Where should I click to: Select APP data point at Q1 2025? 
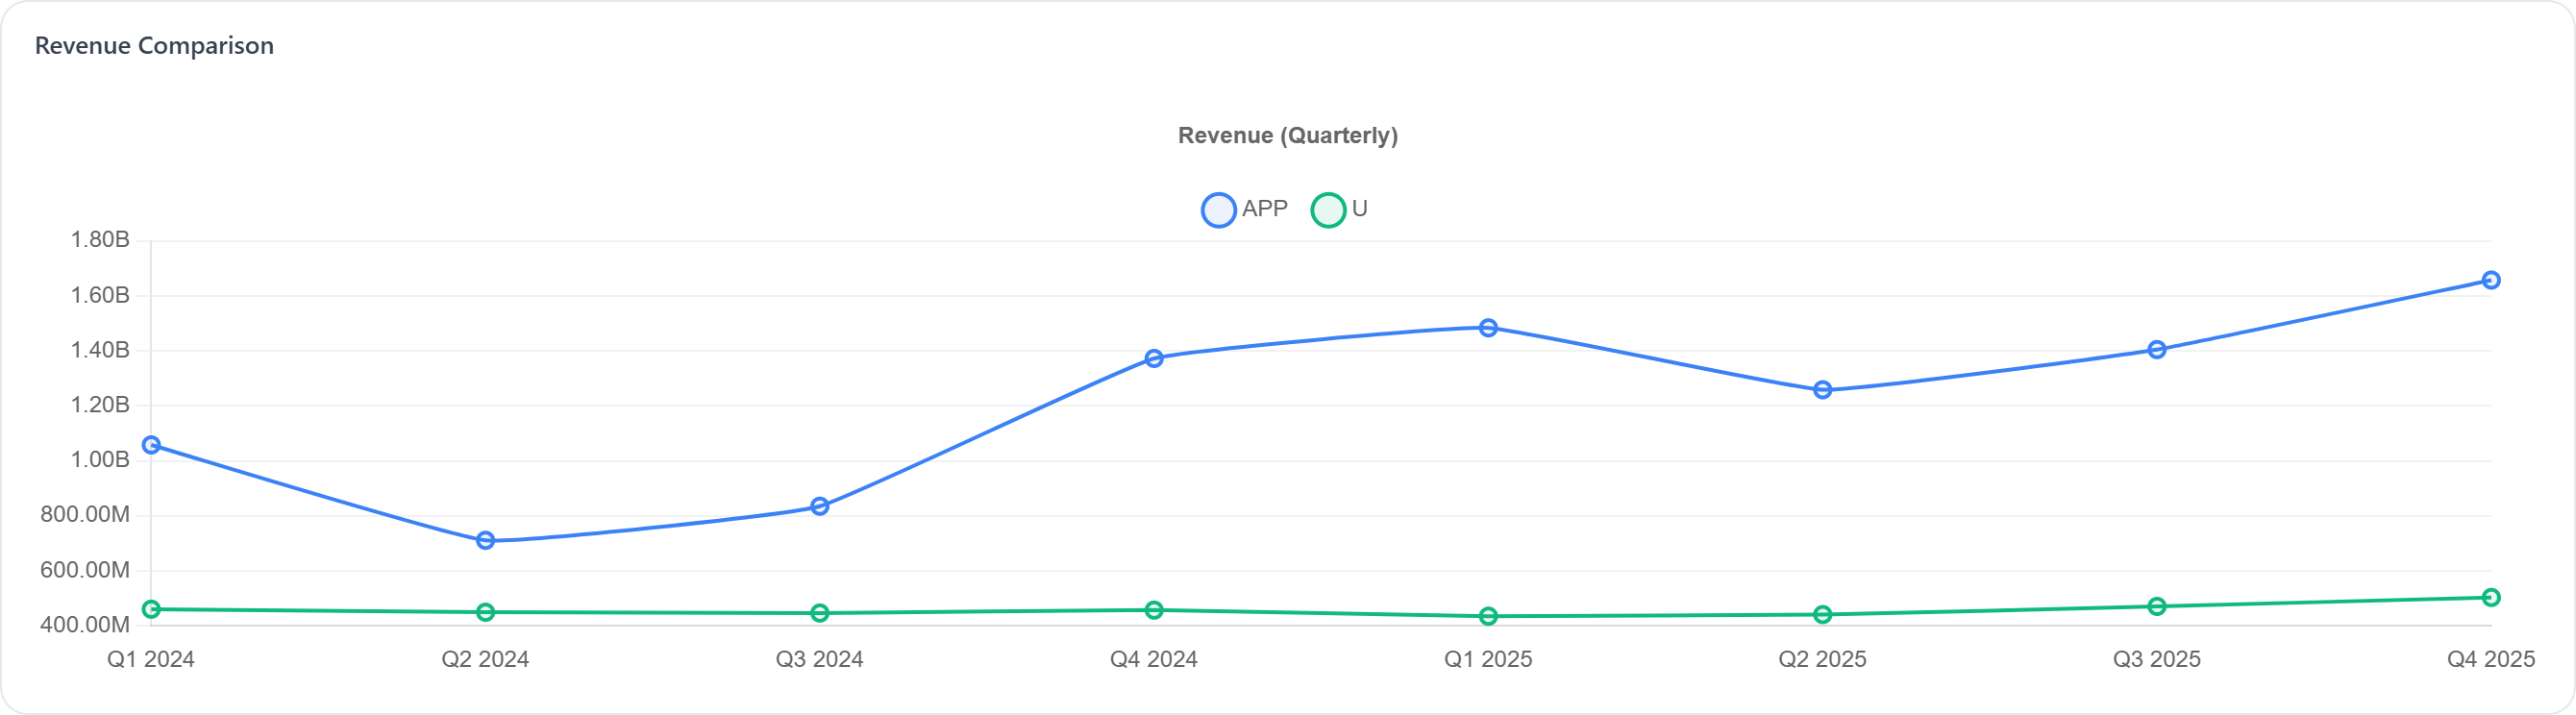tap(1488, 328)
